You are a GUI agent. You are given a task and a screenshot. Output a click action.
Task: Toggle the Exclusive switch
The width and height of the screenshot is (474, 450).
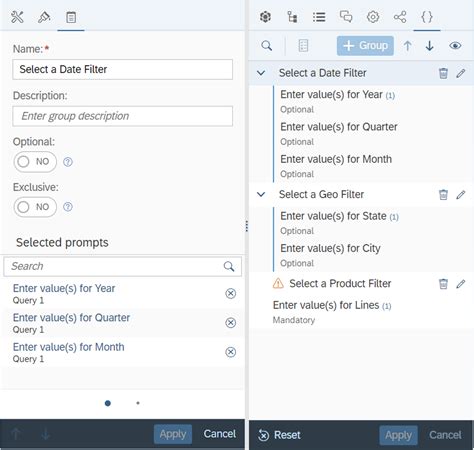35,207
